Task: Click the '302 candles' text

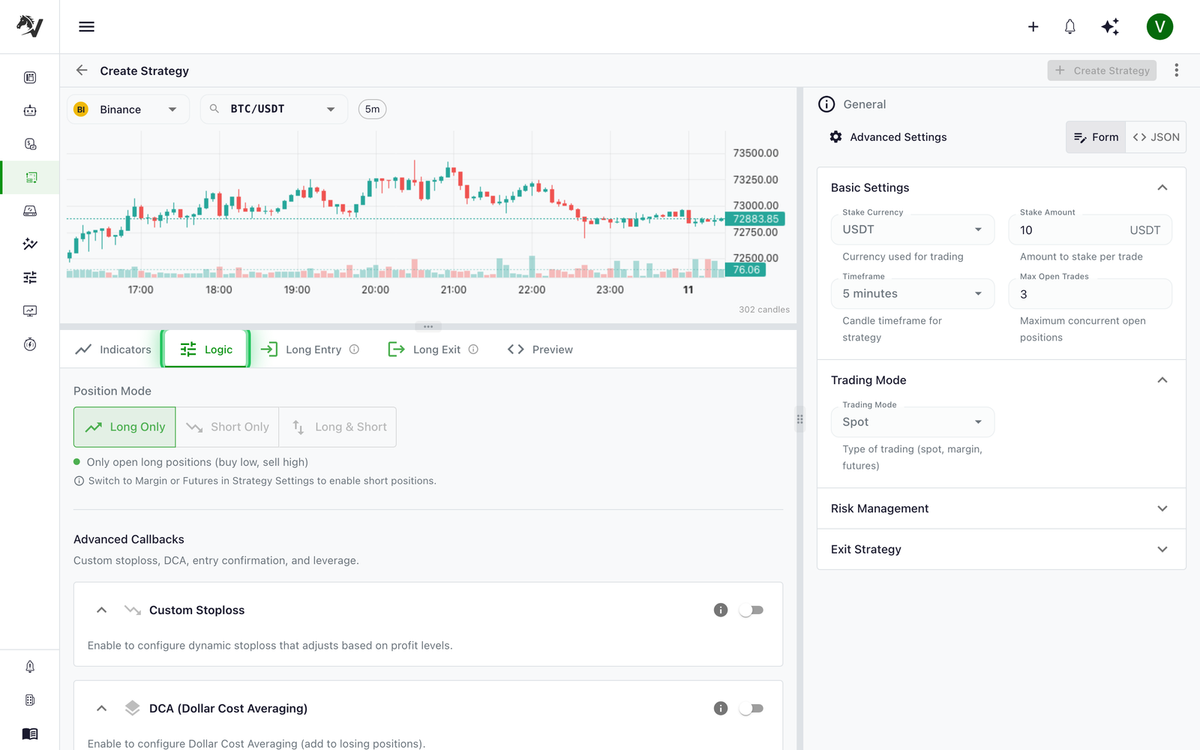Action: (x=764, y=310)
